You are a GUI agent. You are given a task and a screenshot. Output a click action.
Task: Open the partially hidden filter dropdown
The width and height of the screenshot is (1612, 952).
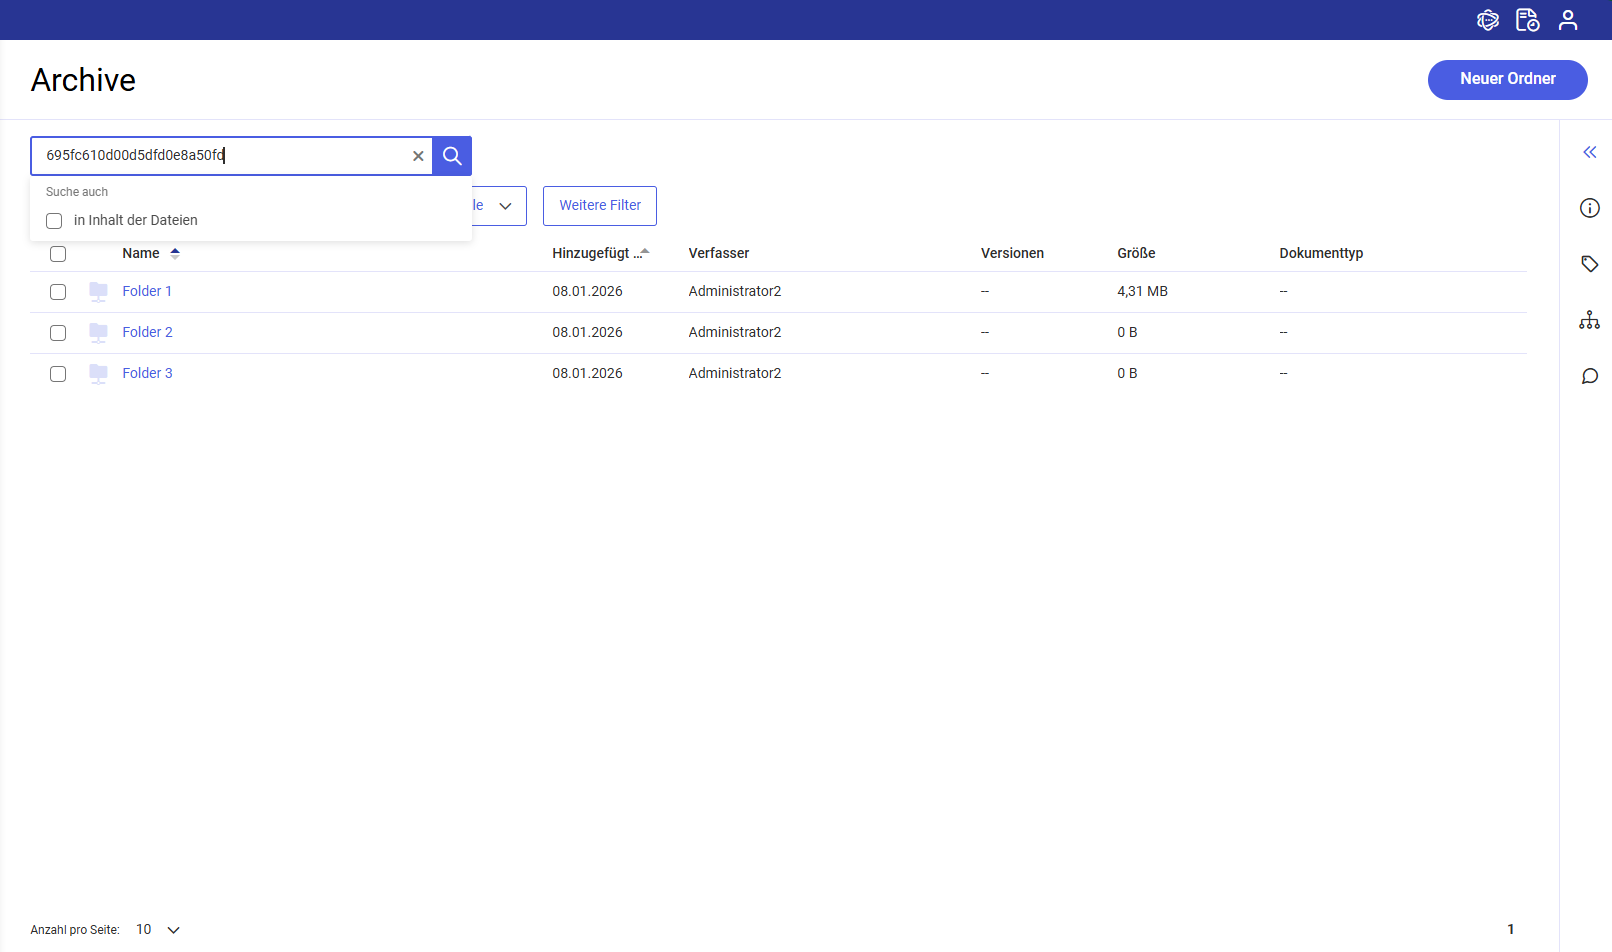pyautogui.click(x=500, y=206)
